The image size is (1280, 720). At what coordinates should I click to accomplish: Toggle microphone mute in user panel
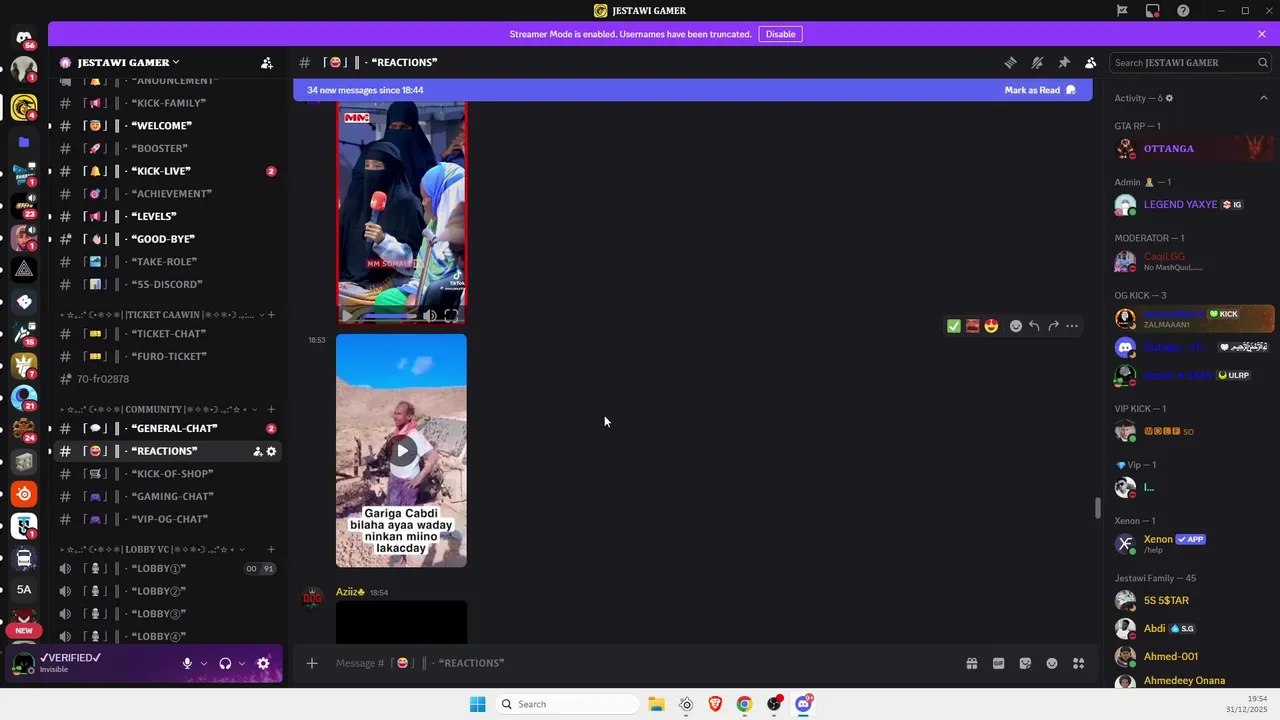(x=187, y=663)
